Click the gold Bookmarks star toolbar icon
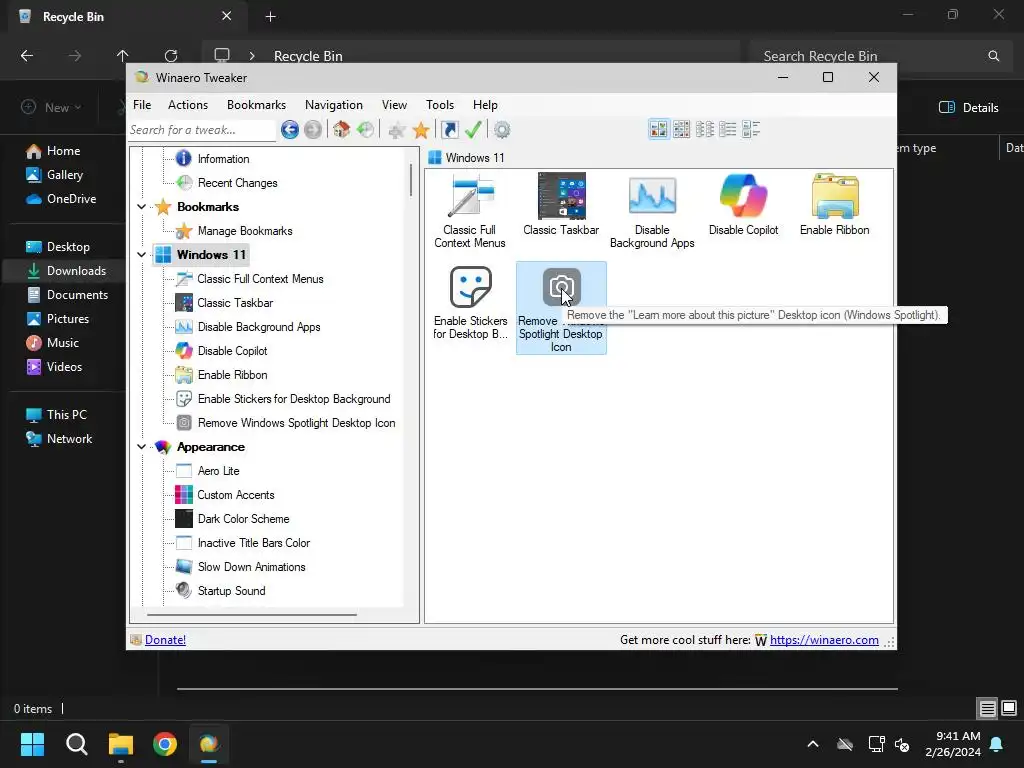This screenshot has width=1024, height=768. (x=421, y=130)
